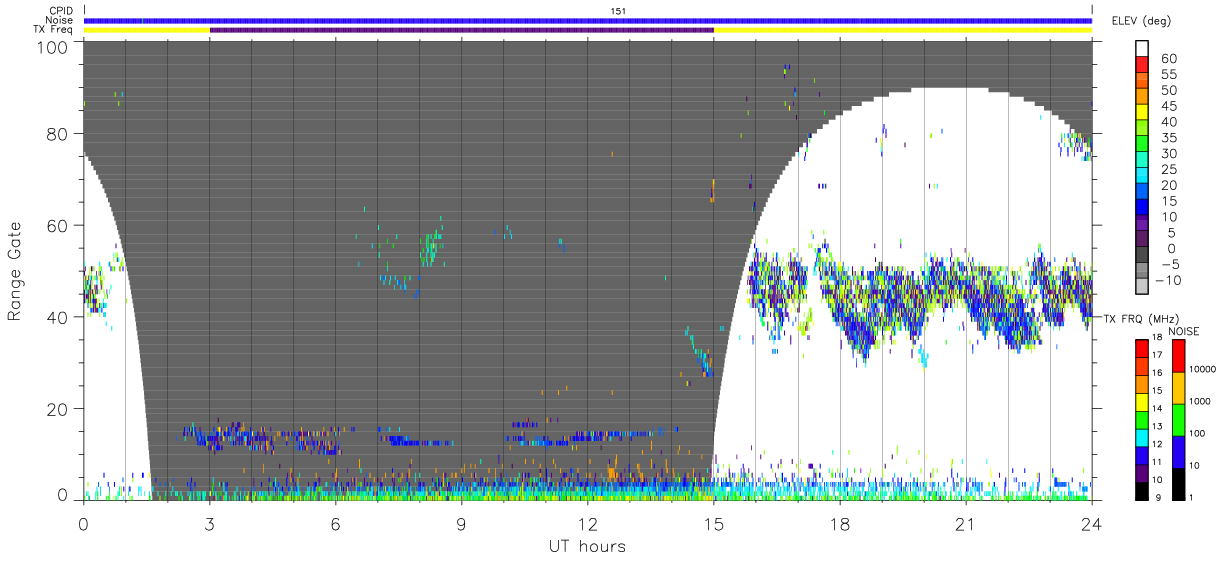Image resolution: width=1228 pixels, height=567 pixels.
Task: Click the 21 tick on UT hours axis
Action: coord(965,524)
